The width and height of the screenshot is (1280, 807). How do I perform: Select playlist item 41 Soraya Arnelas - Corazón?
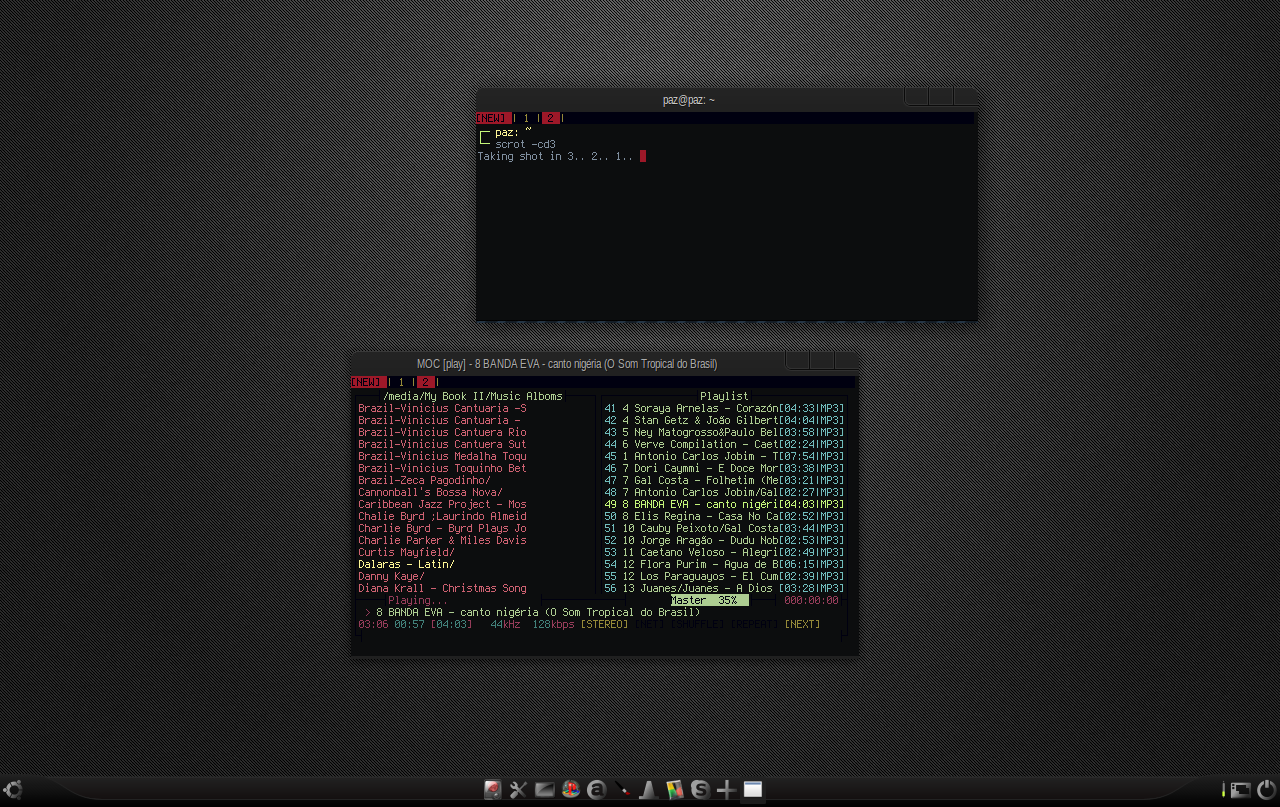[x=724, y=408]
